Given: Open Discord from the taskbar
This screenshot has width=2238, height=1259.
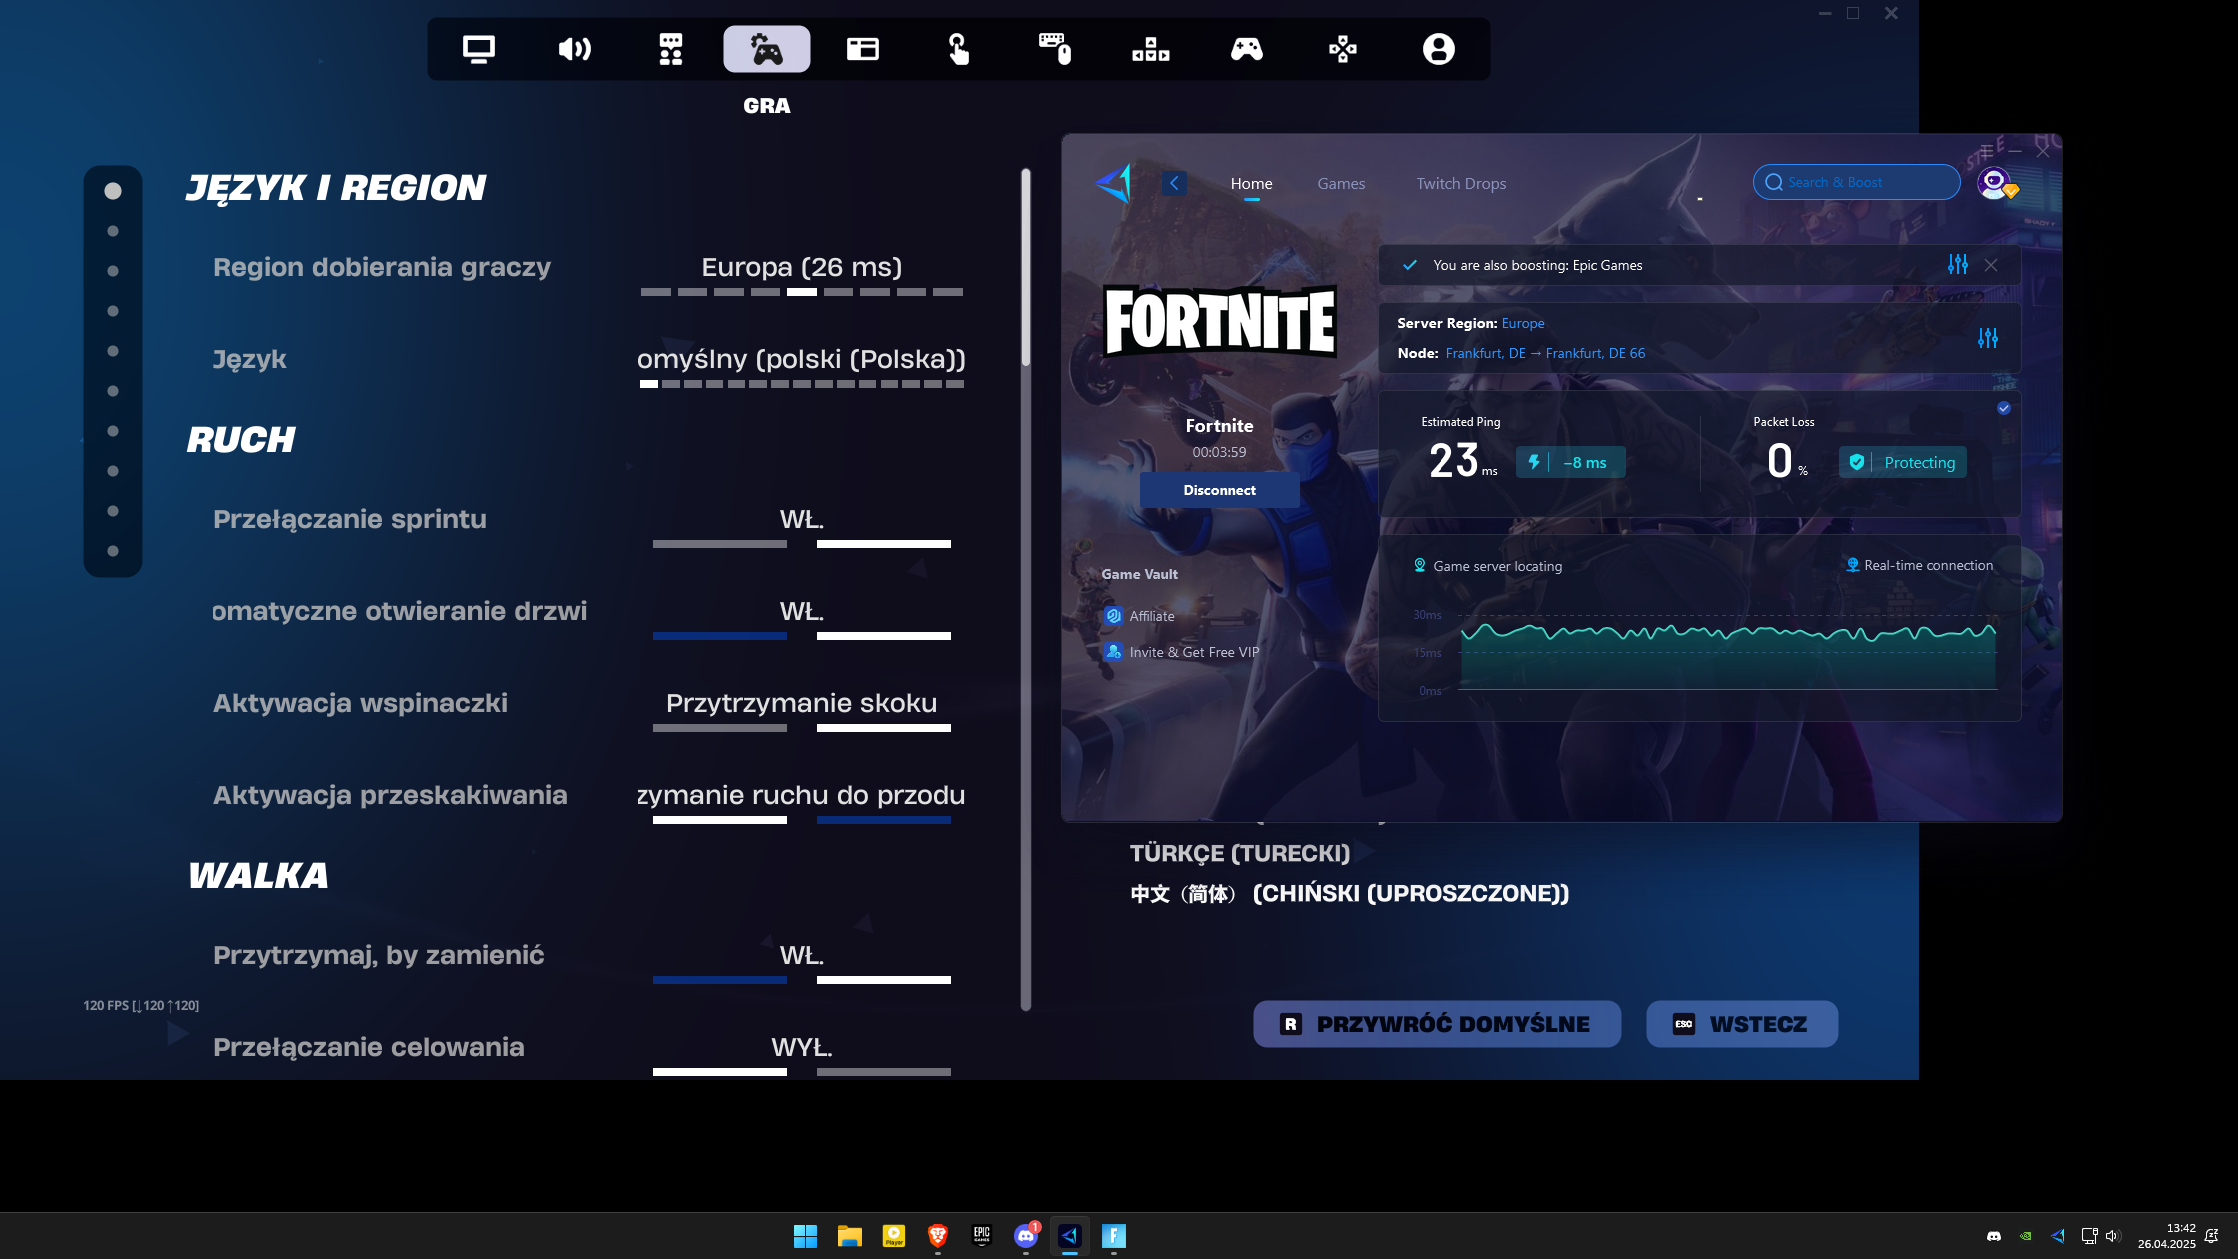Looking at the screenshot, I should (x=1025, y=1236).
